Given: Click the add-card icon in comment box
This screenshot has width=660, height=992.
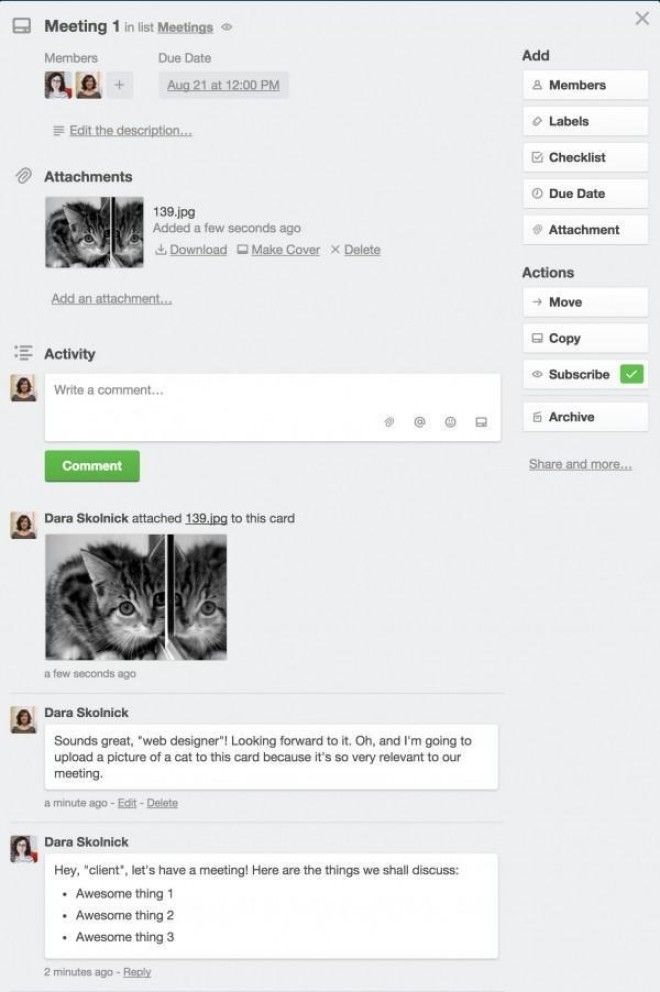Looking at the screenshot, I should coord(481,422).
